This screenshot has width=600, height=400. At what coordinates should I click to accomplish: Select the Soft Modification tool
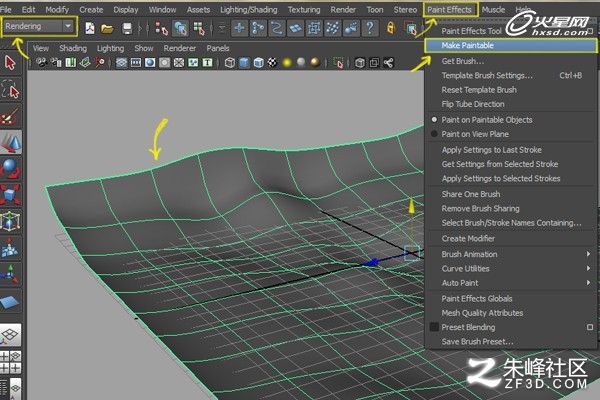click(x=10, y=248)
